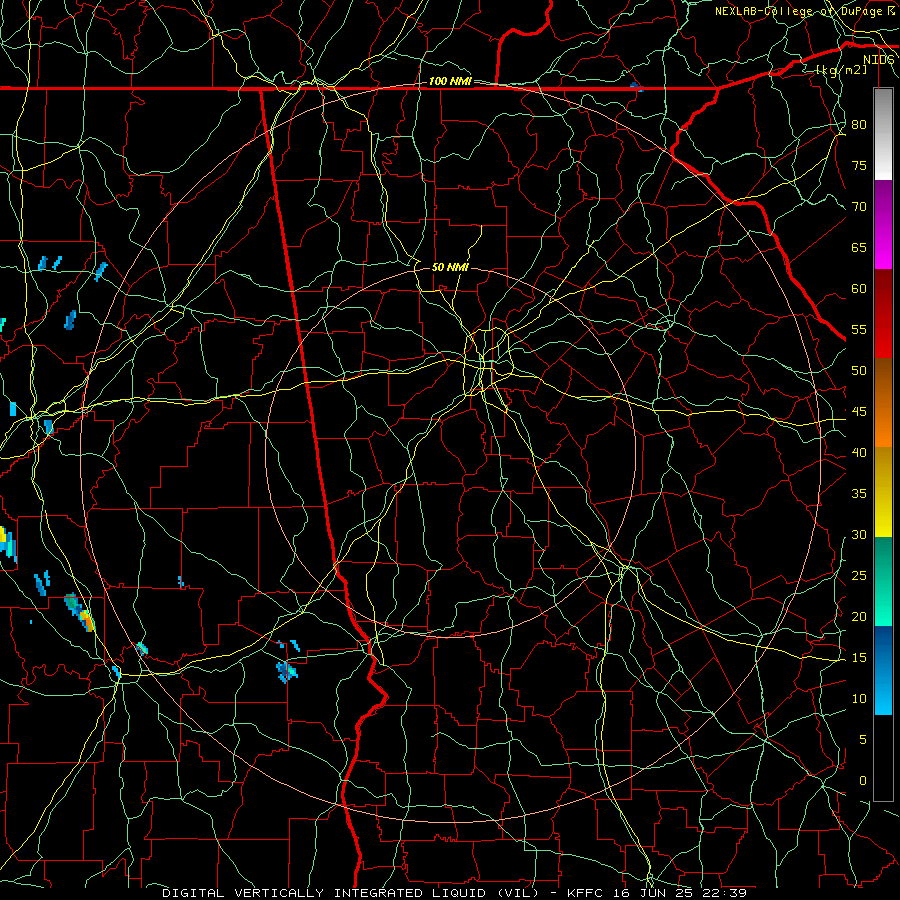Click the legend value 5
Image resolution: width=900 pixels, height=900 pixels.
tap(863, 740)
